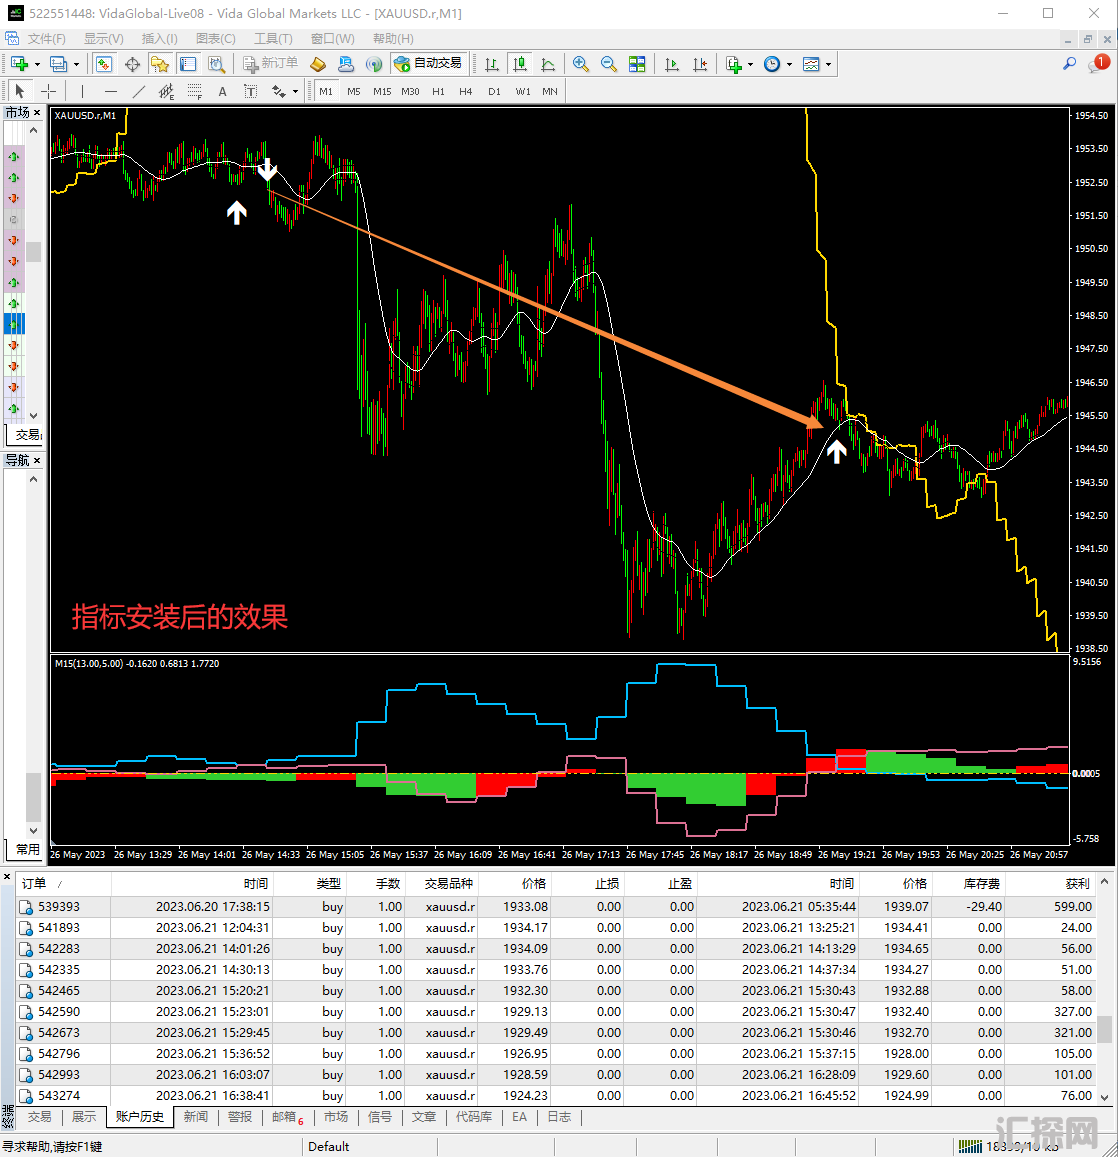Open the periods clock icon

coord(772,64)
